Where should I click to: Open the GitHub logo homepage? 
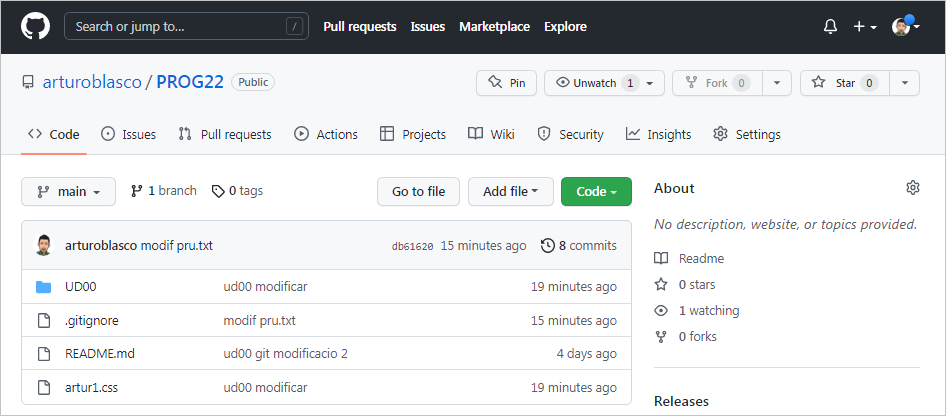point(36,27)
